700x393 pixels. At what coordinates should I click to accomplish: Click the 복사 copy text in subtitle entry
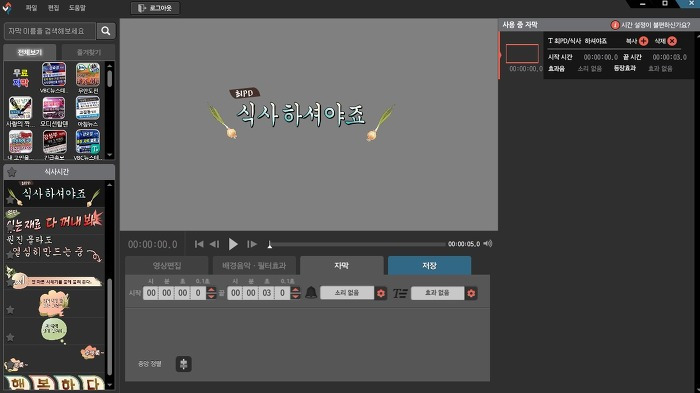pyautogui.click(x=631, y=41)
